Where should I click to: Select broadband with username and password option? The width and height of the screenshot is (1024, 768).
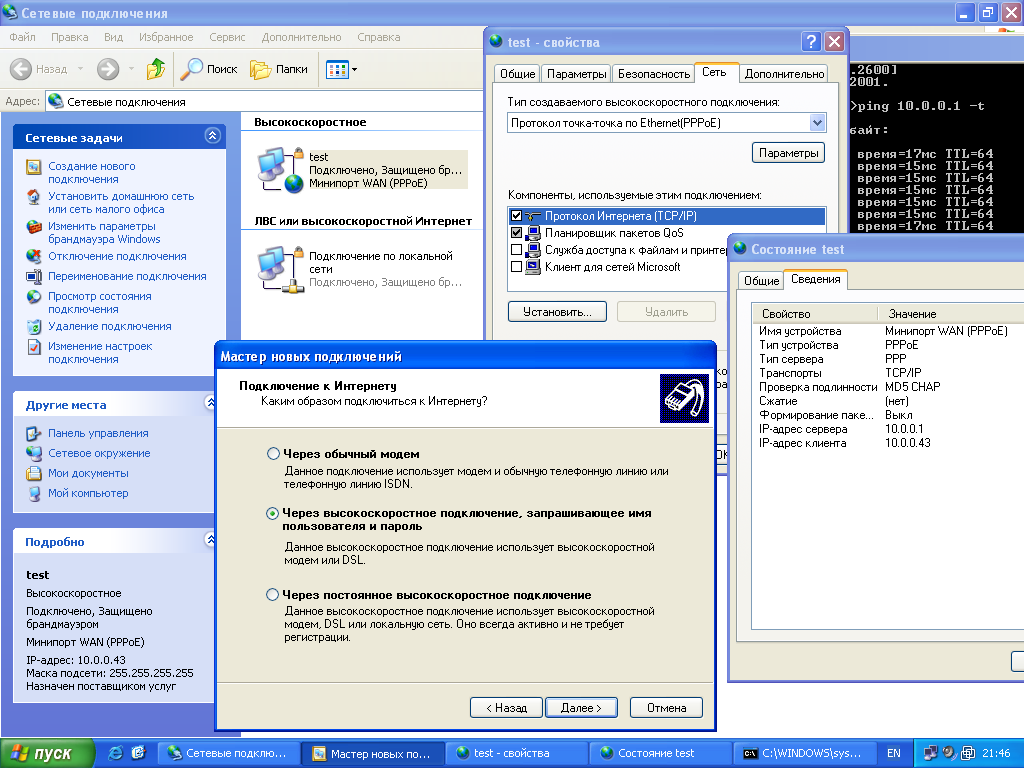pos(273,513)
